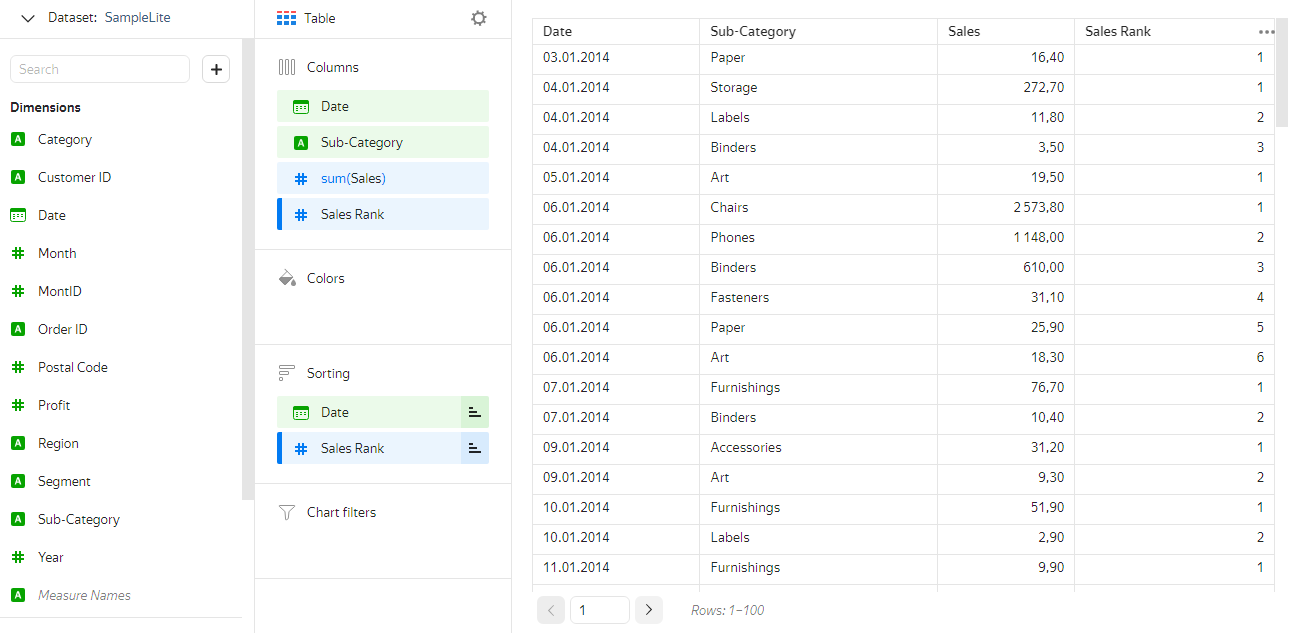Toggle sort direction for Sales Rank

tap(474, 448)
